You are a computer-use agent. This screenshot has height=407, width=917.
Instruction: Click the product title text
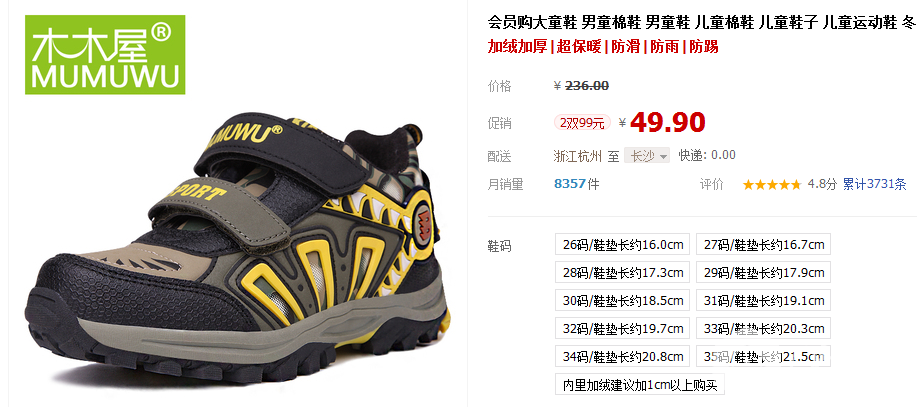tap(702, 23)
